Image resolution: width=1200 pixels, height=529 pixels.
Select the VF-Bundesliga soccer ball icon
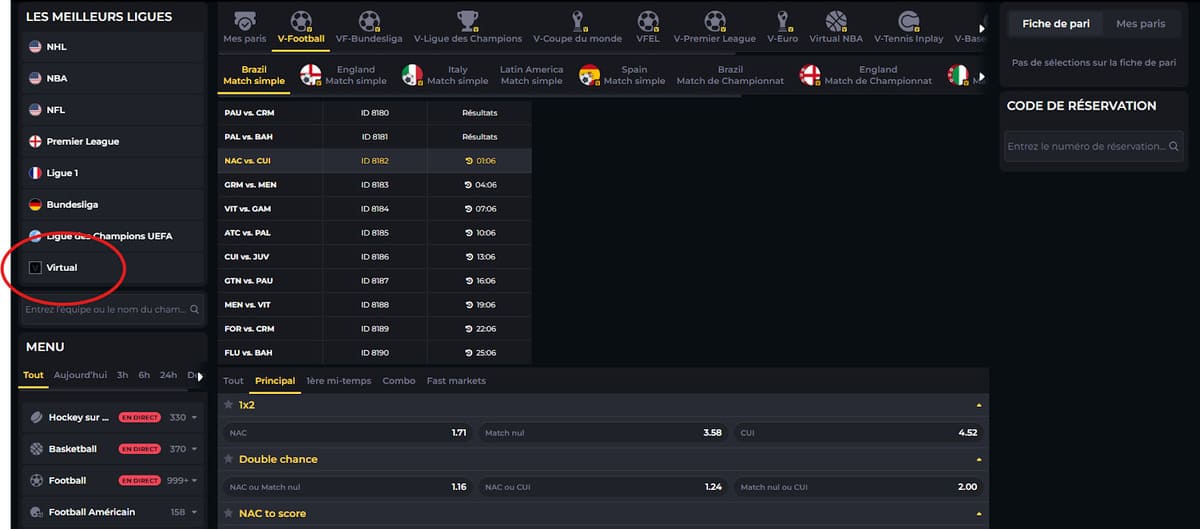point(369,21)
